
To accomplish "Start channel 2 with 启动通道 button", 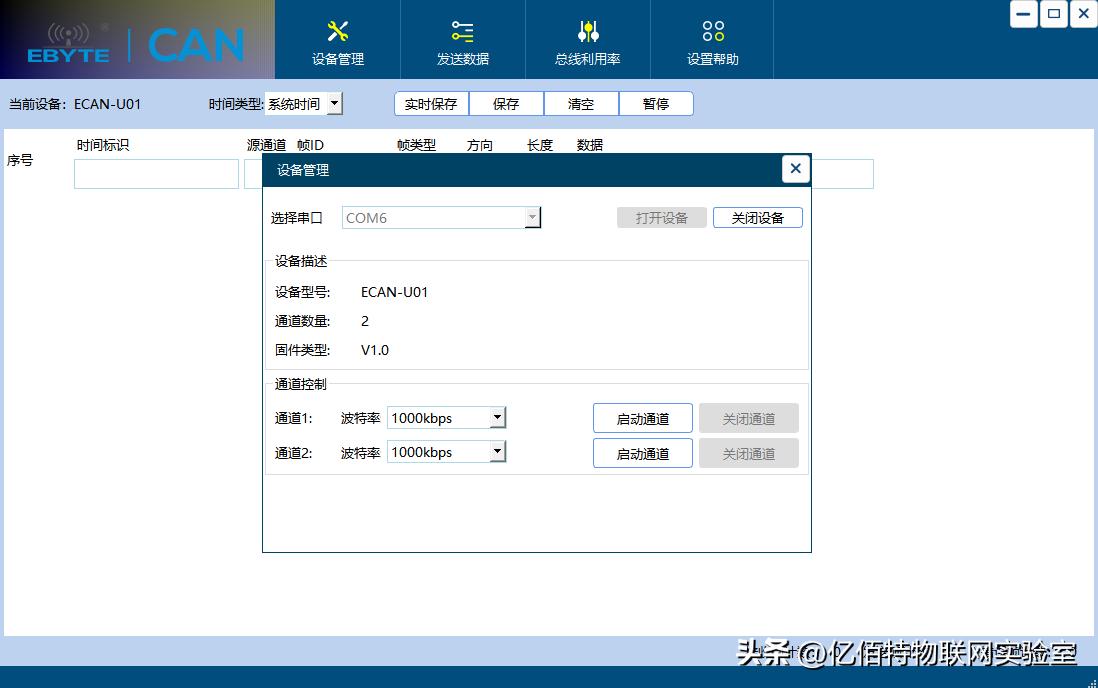I will point(642,452).
